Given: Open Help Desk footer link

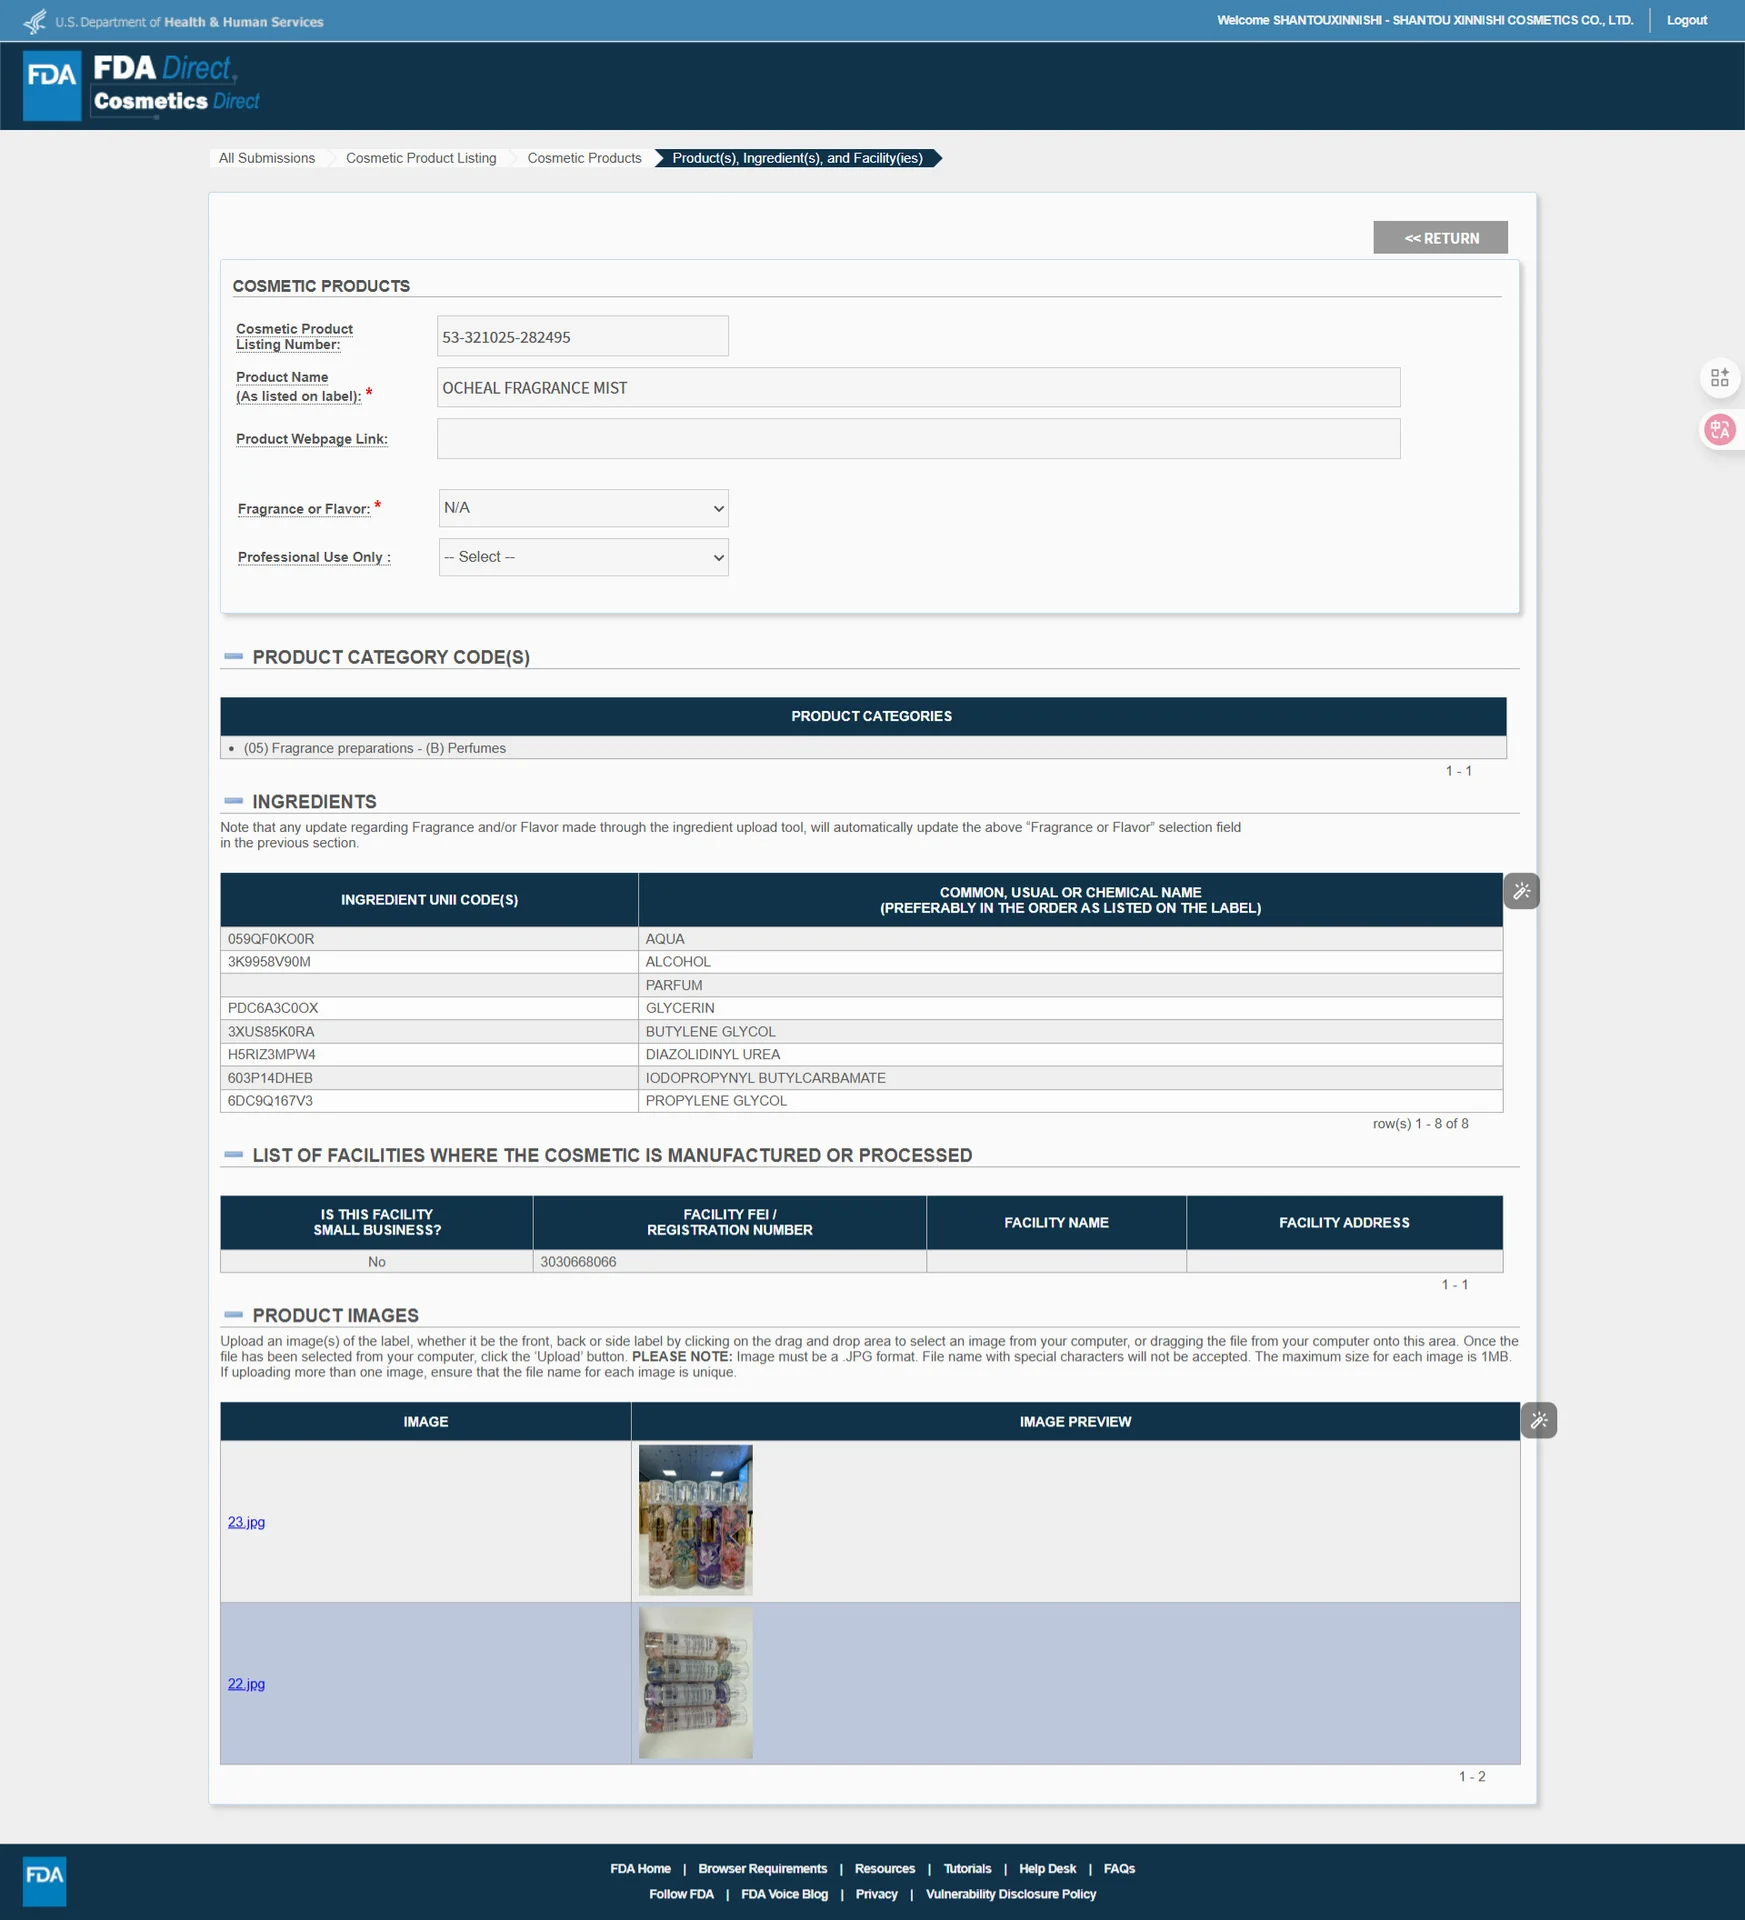Looking at the screenshot, I should 1047,1868.
